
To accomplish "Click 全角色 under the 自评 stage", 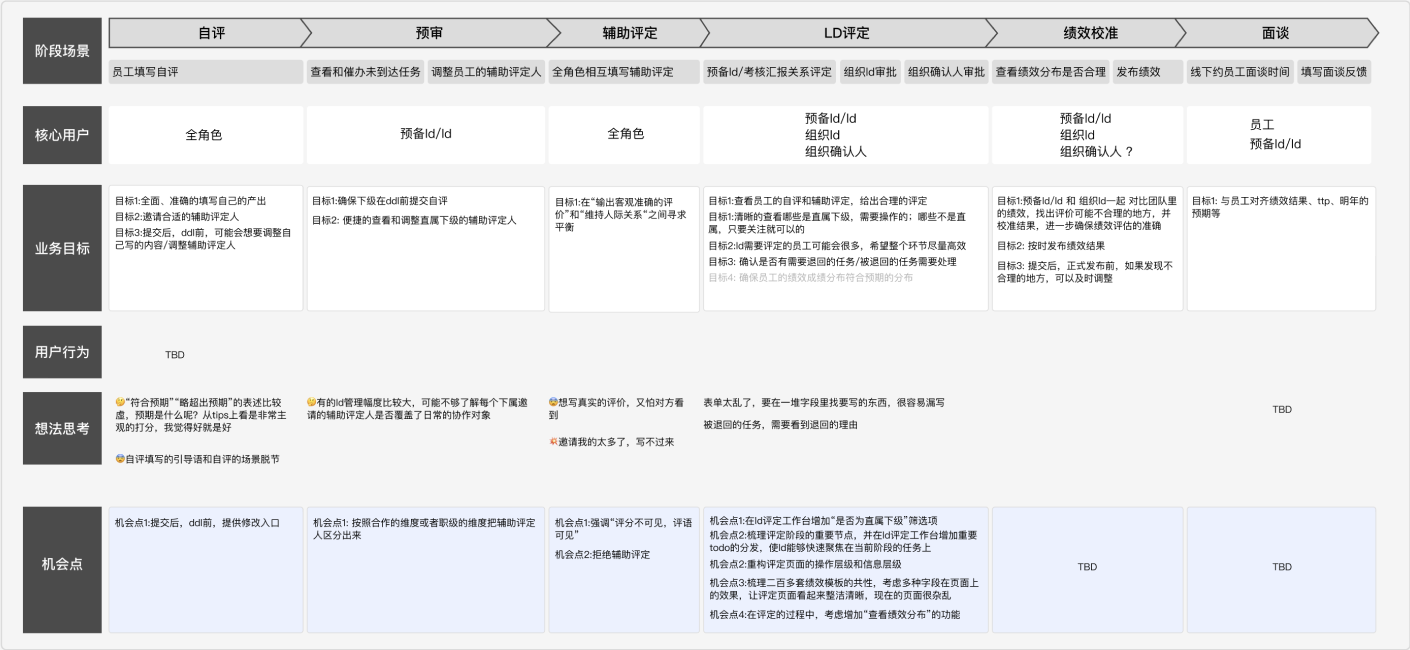I will [x=206, y=135].
